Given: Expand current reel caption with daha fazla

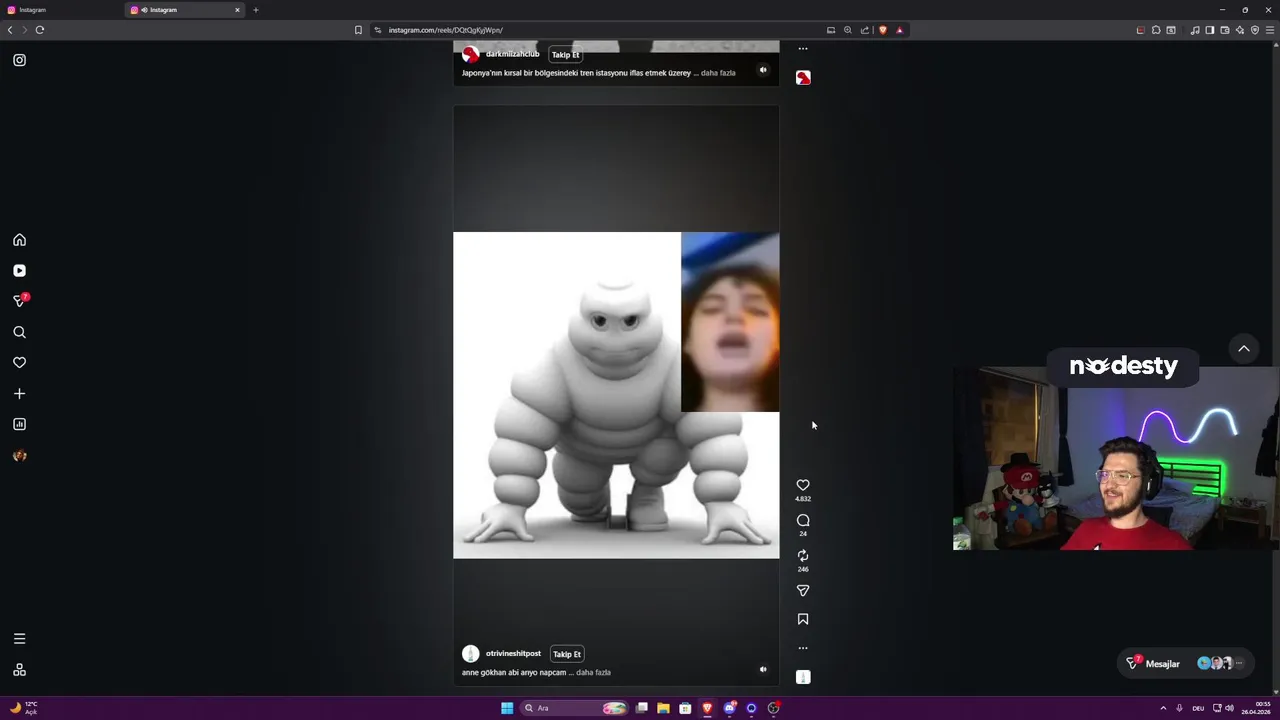Looking at the screenshot, I should point(593,673).
